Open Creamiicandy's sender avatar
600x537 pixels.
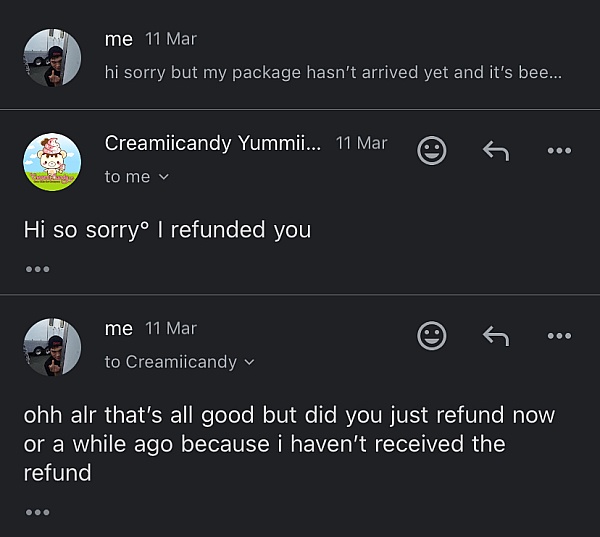pos(52,161)
